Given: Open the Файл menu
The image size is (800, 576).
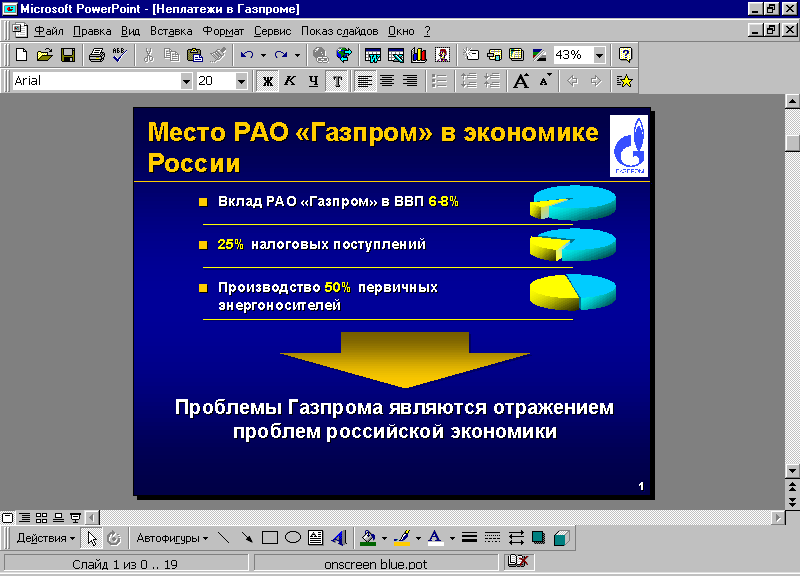Looking at the screenshot, I should tap(48, 31).
